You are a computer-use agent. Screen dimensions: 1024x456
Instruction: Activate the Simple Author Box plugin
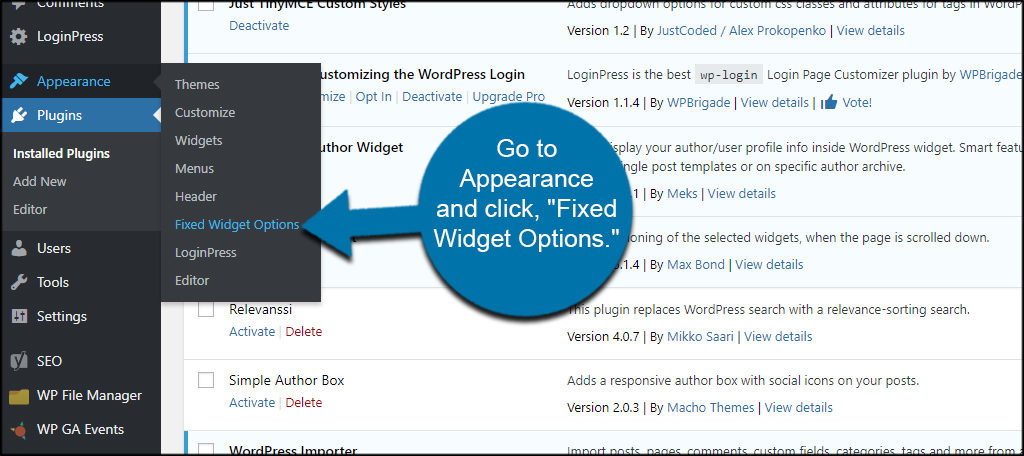click(x=252, y=402)
